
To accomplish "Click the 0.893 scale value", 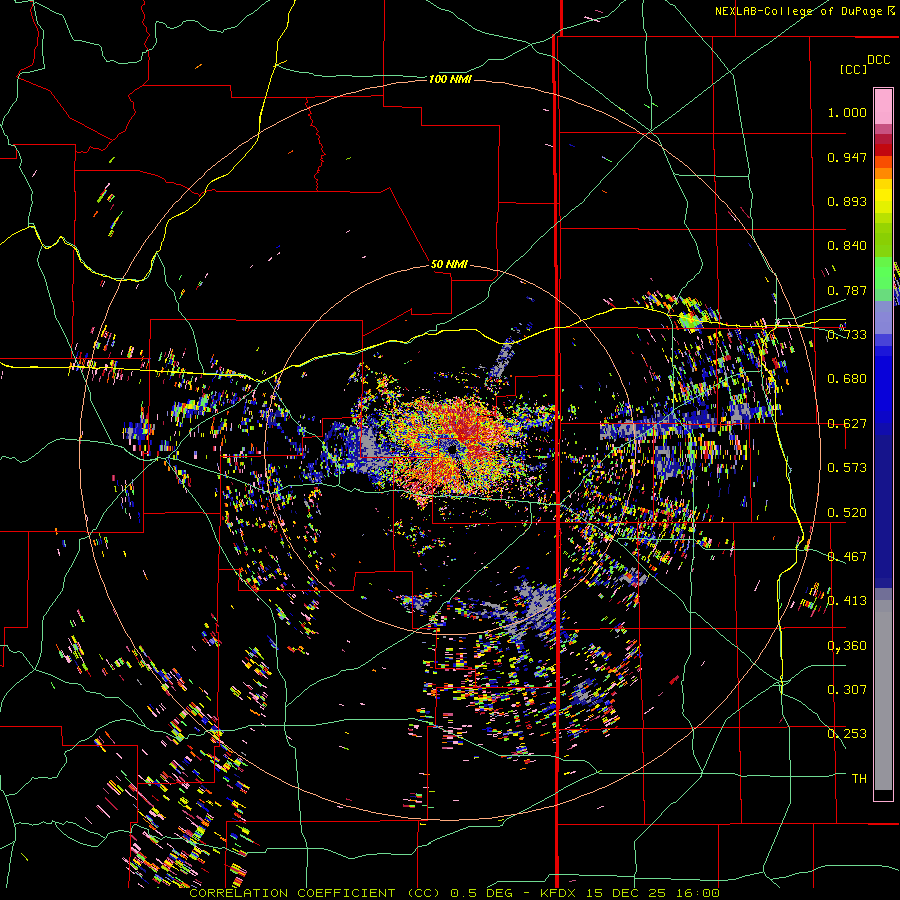I will (x=847, y=201).
